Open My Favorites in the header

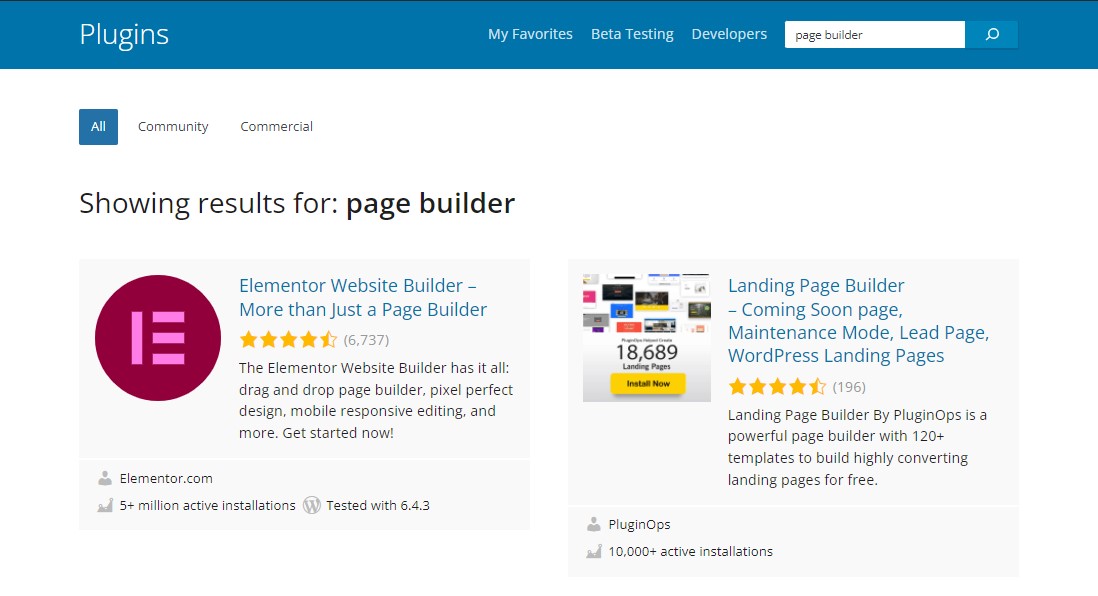click(530, 34)
